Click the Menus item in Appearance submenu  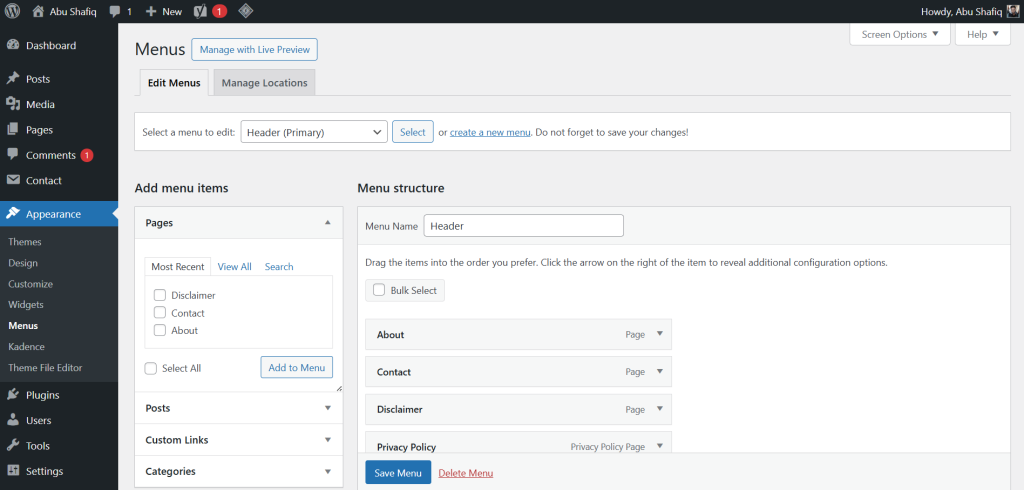point(23,325)
